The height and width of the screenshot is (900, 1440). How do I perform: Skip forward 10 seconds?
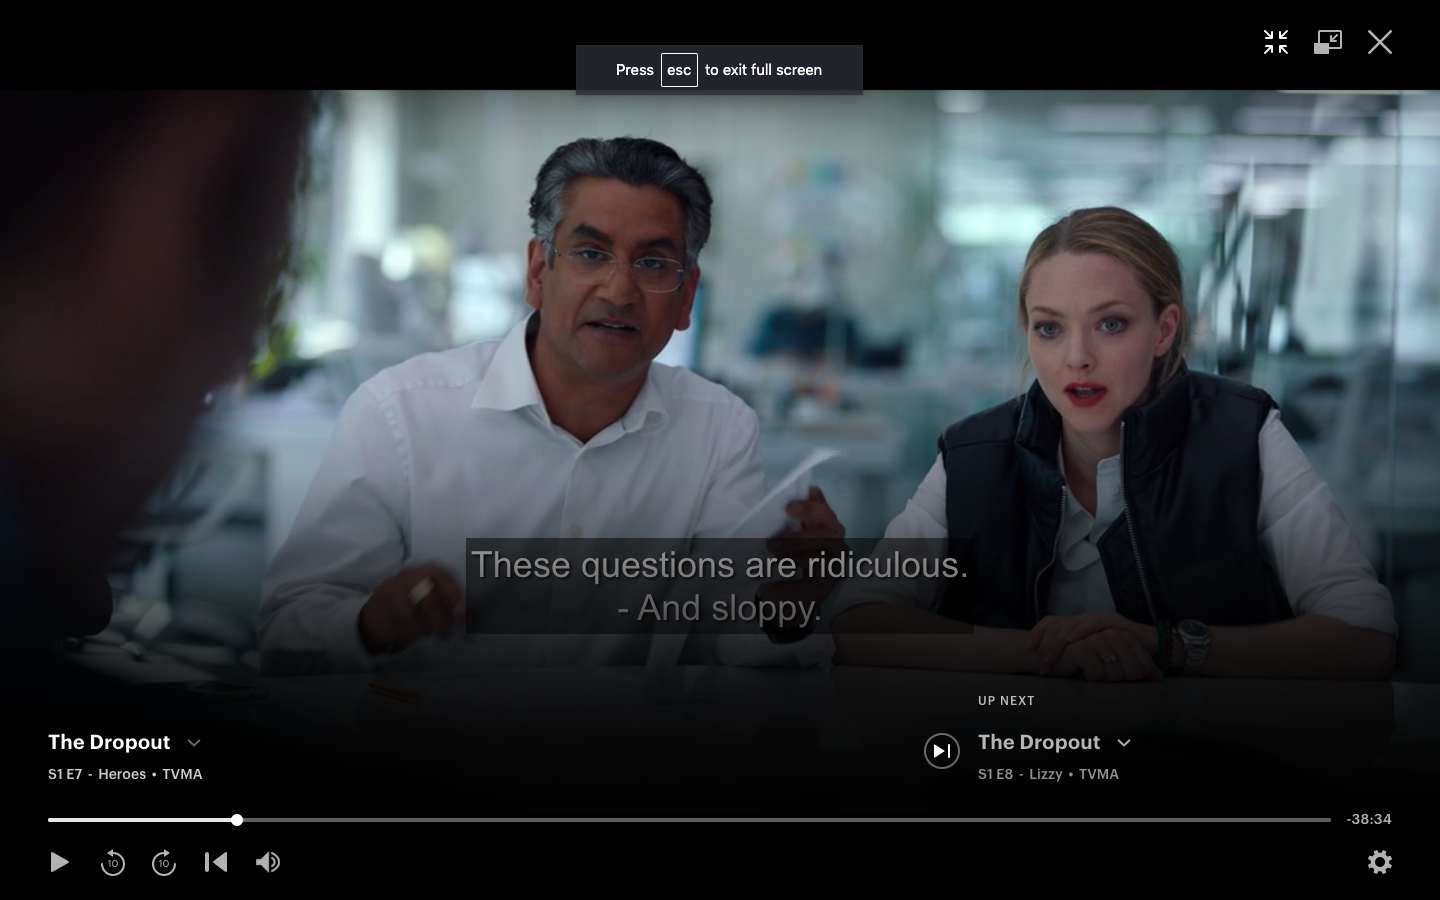pos(164,862)
